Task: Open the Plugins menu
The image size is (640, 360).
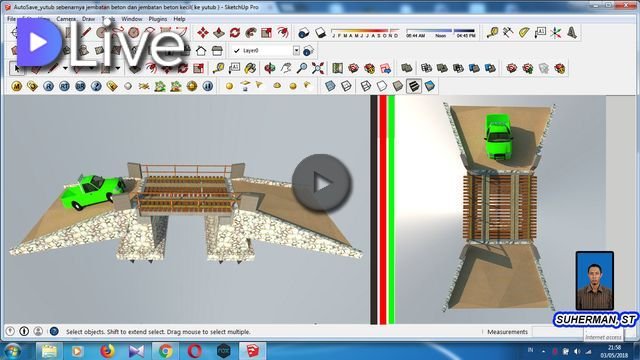Action: click(158, 19)
